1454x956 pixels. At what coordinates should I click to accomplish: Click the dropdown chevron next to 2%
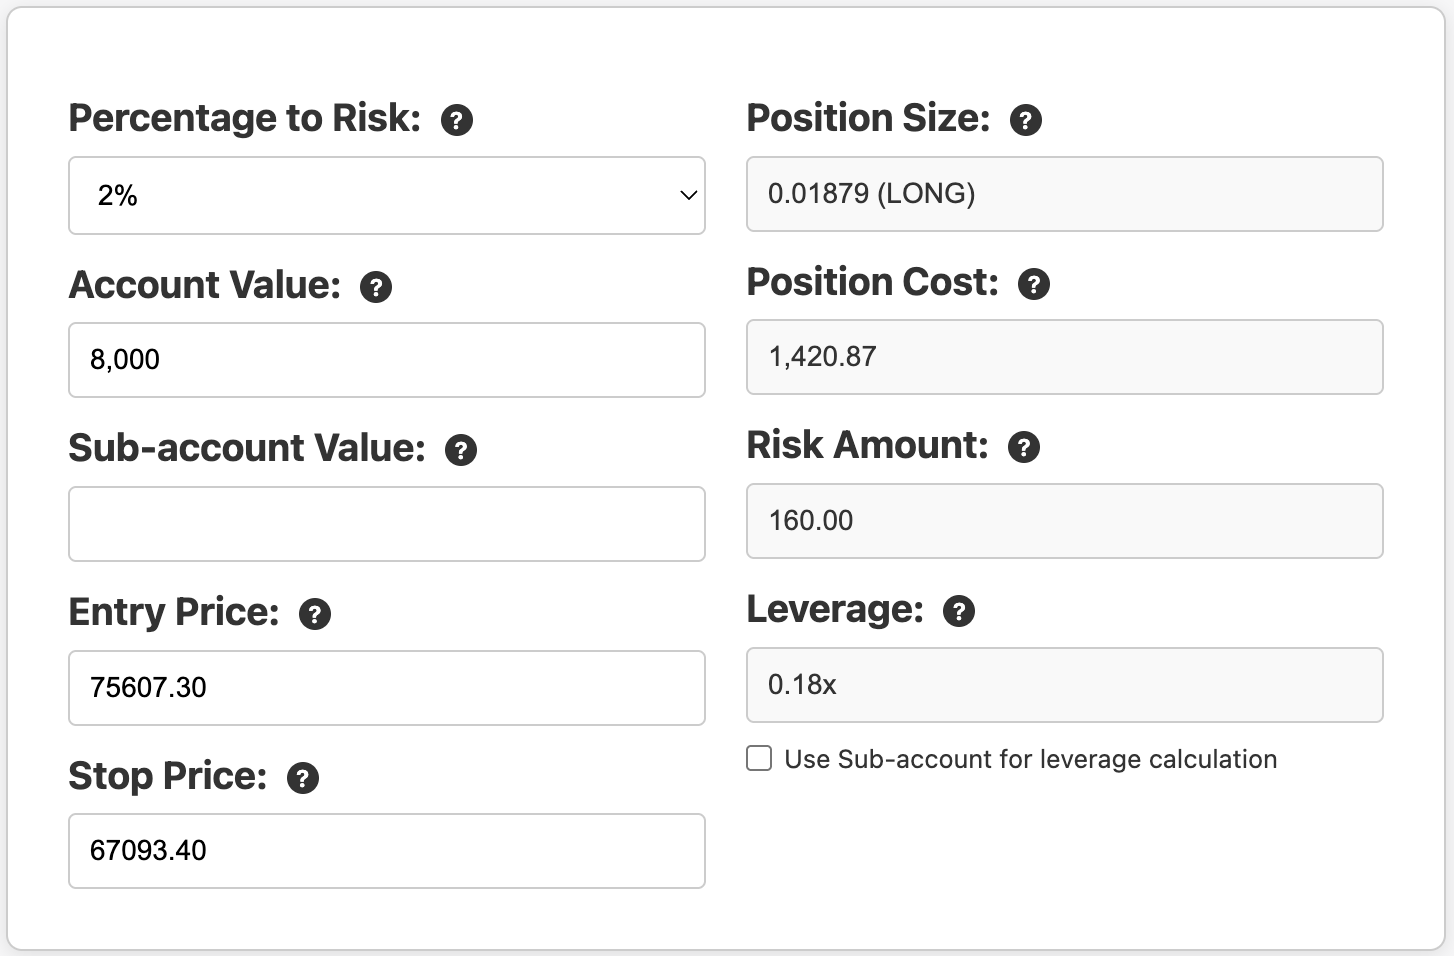click(x=686, y=195)
